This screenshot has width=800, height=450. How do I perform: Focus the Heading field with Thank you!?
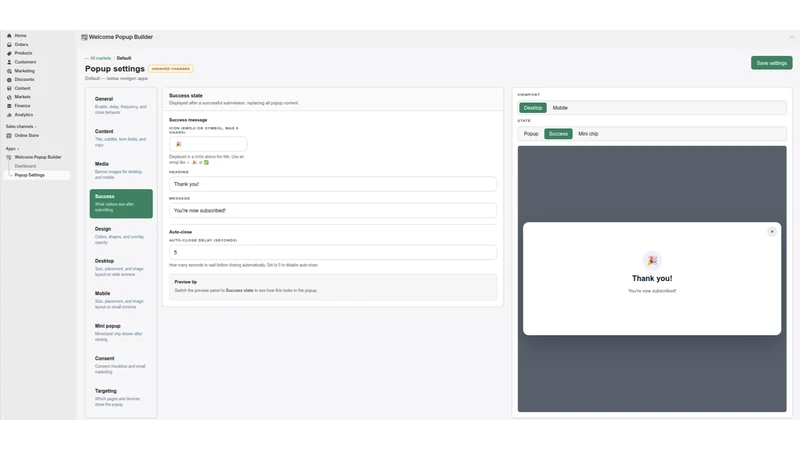(x=333, y=184)
